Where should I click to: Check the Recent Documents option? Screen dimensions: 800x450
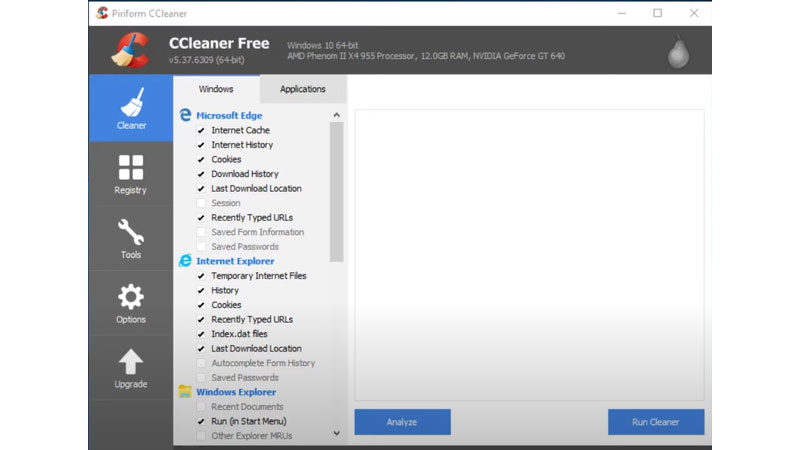click(201, 407)
